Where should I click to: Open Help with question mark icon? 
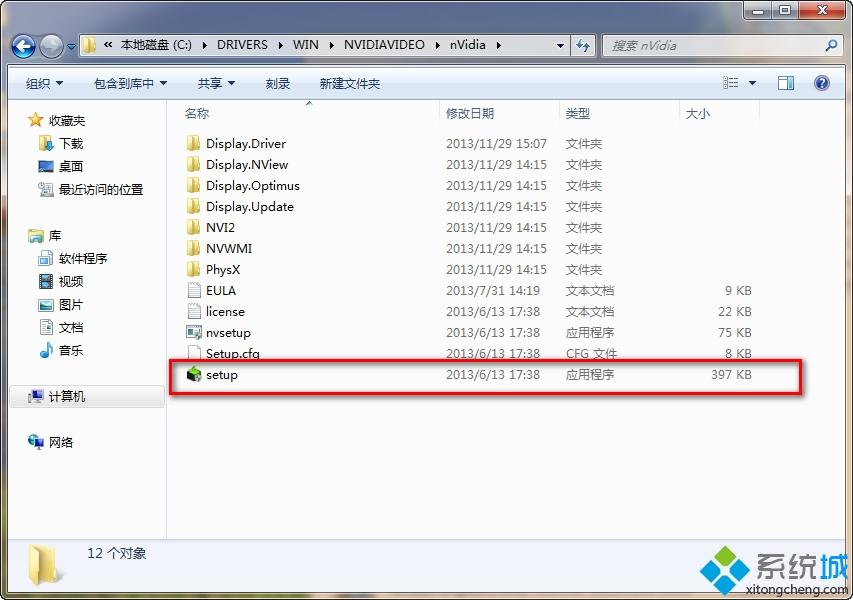pos(821,83)
